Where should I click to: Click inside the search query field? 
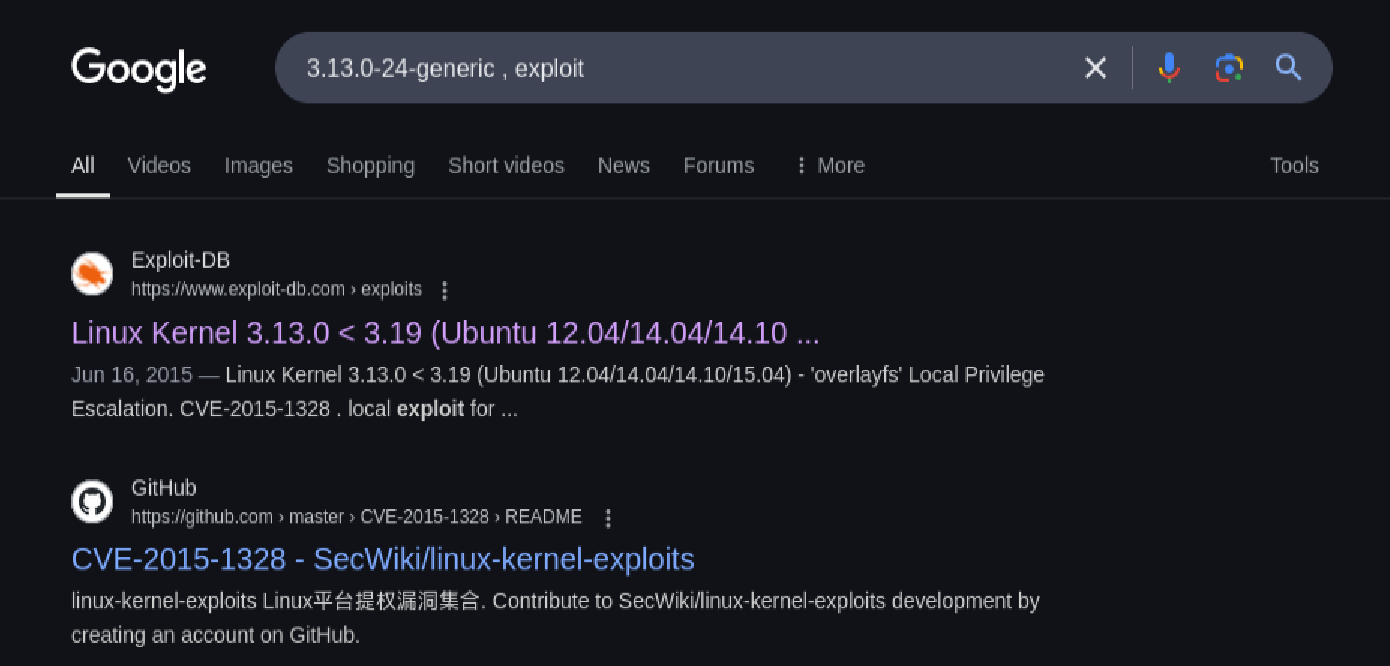coord(680,68)
